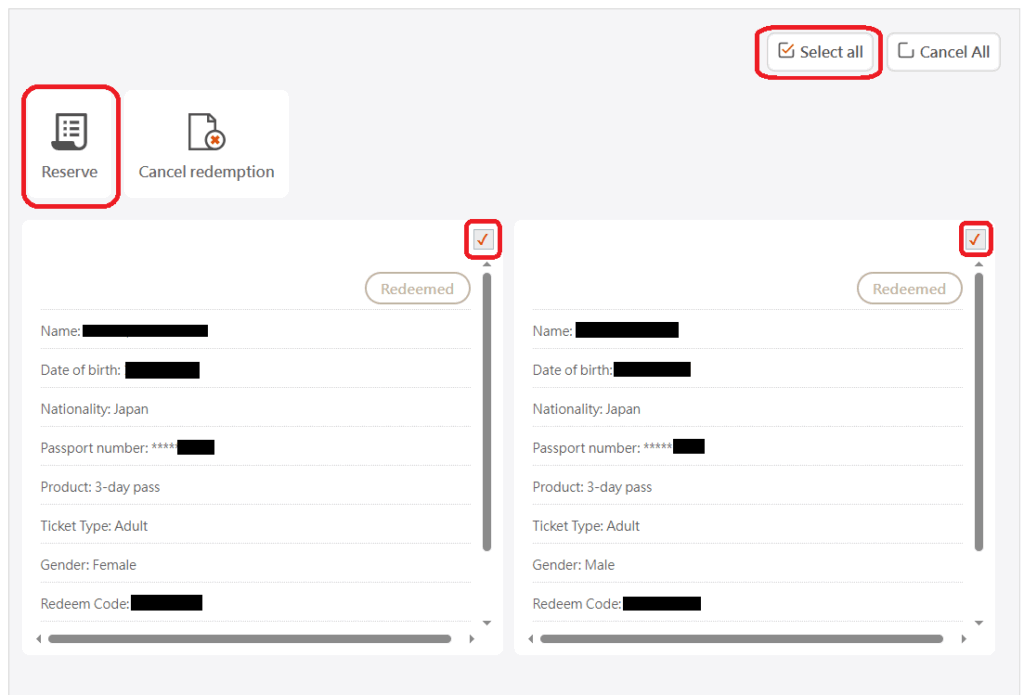Click the Gender: Female row in left card
1024x695 pixels.
click(x=89, y=565)
